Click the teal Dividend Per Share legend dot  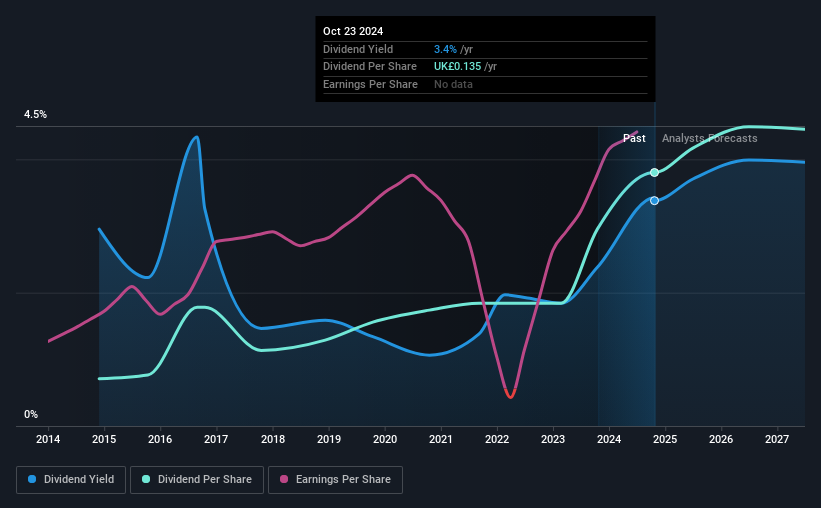click(146, 479)
